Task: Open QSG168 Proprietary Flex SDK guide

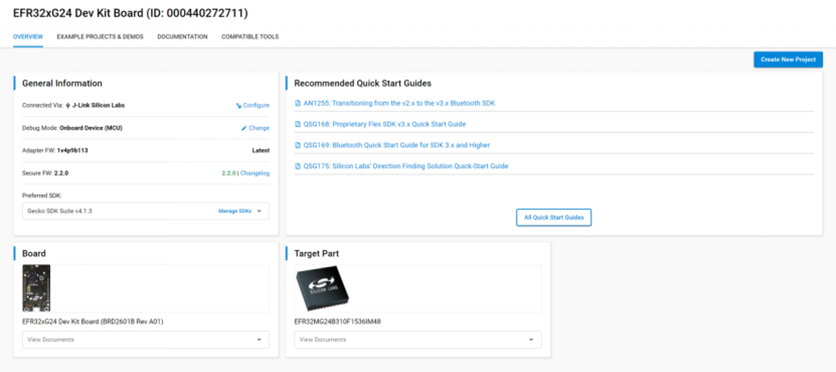Action: click(x=384, y=124)
